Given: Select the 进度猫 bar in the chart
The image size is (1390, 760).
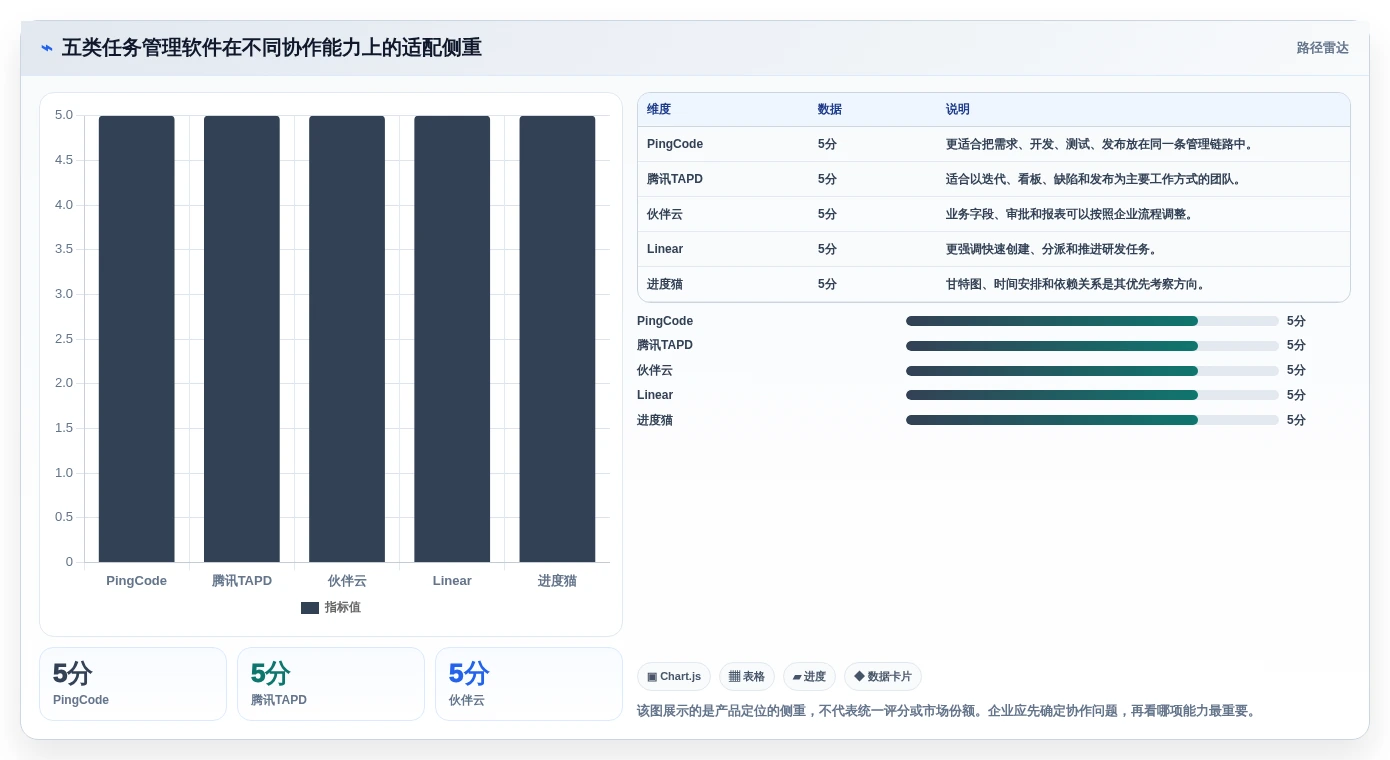Looking at the screenshot, I should (557, 339).
